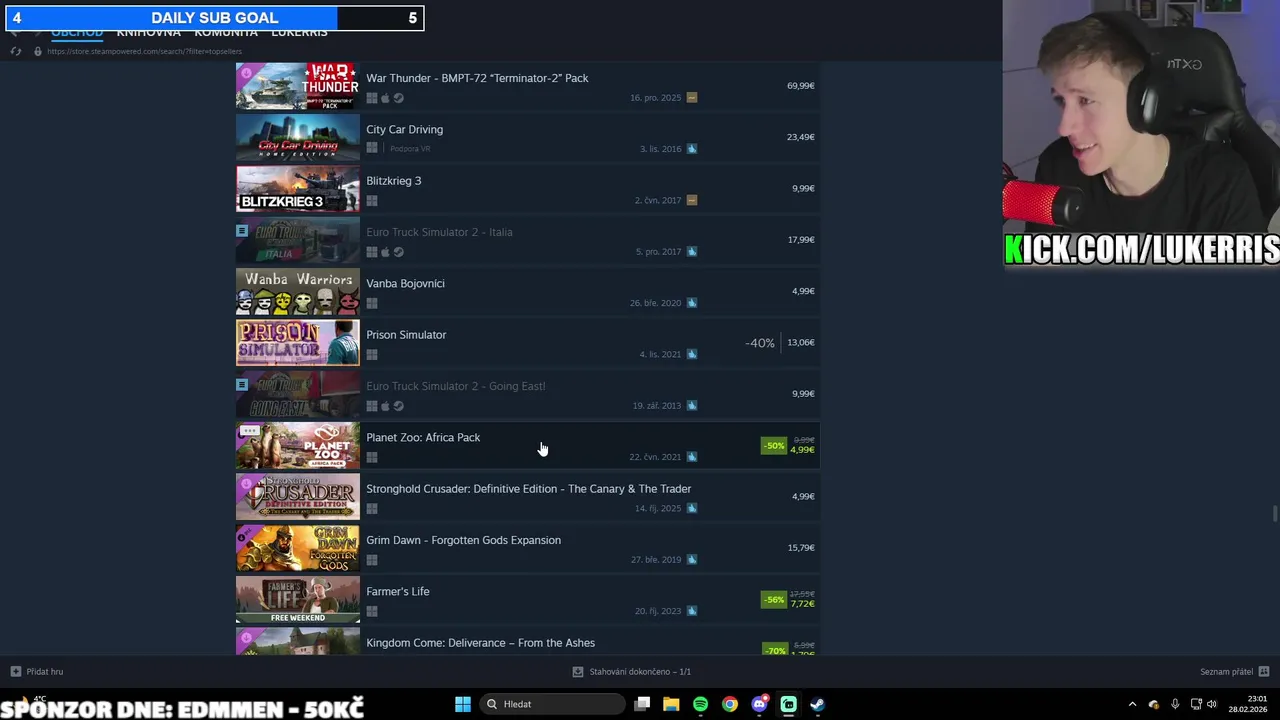Click the 23,49€ price on City Car Driving
1280x720 pixels.
click(800, 137)
